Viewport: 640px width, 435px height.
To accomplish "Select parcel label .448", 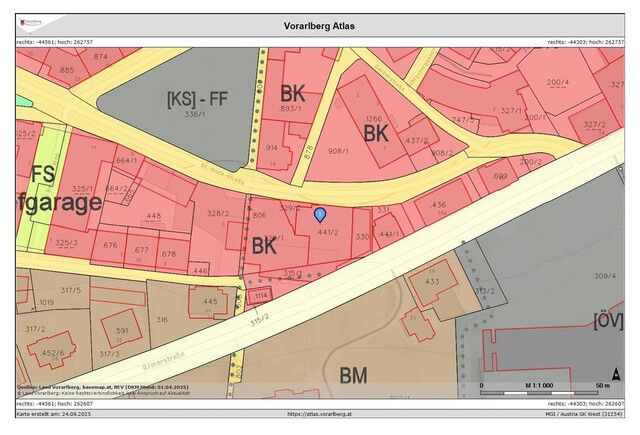I will coord(153,216).
